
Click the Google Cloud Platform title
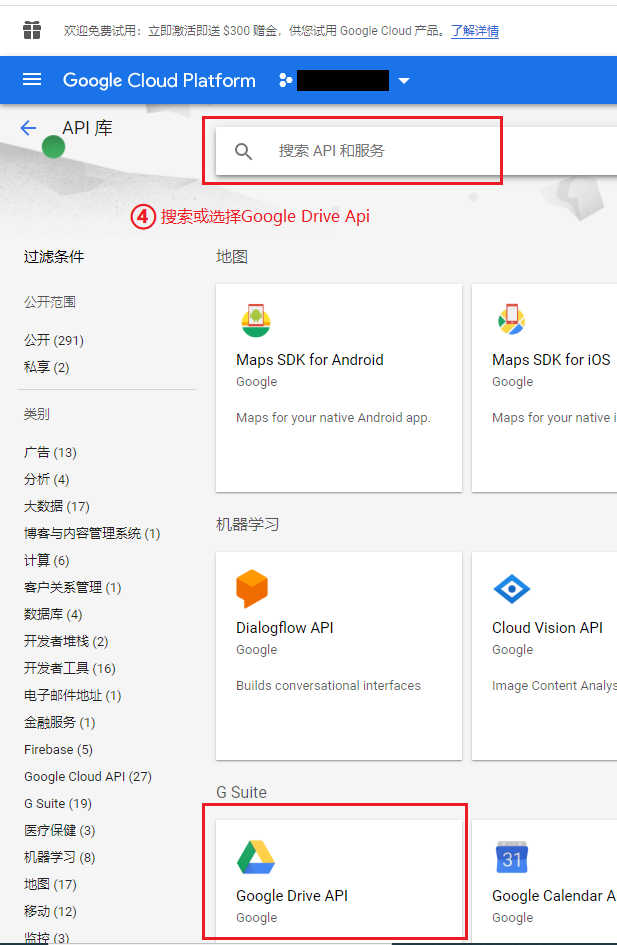pos(159,80)
